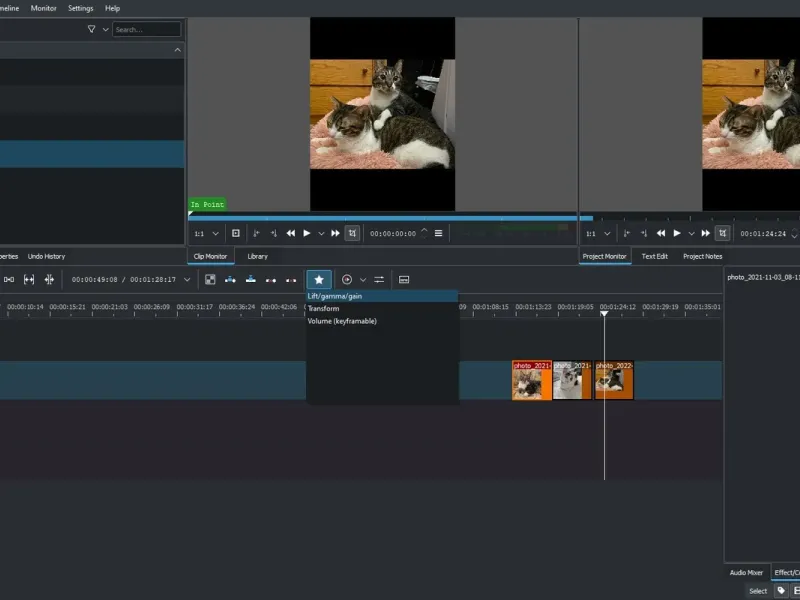Click the subtitle tool icon
800x600 pixels.
(404, 280)
